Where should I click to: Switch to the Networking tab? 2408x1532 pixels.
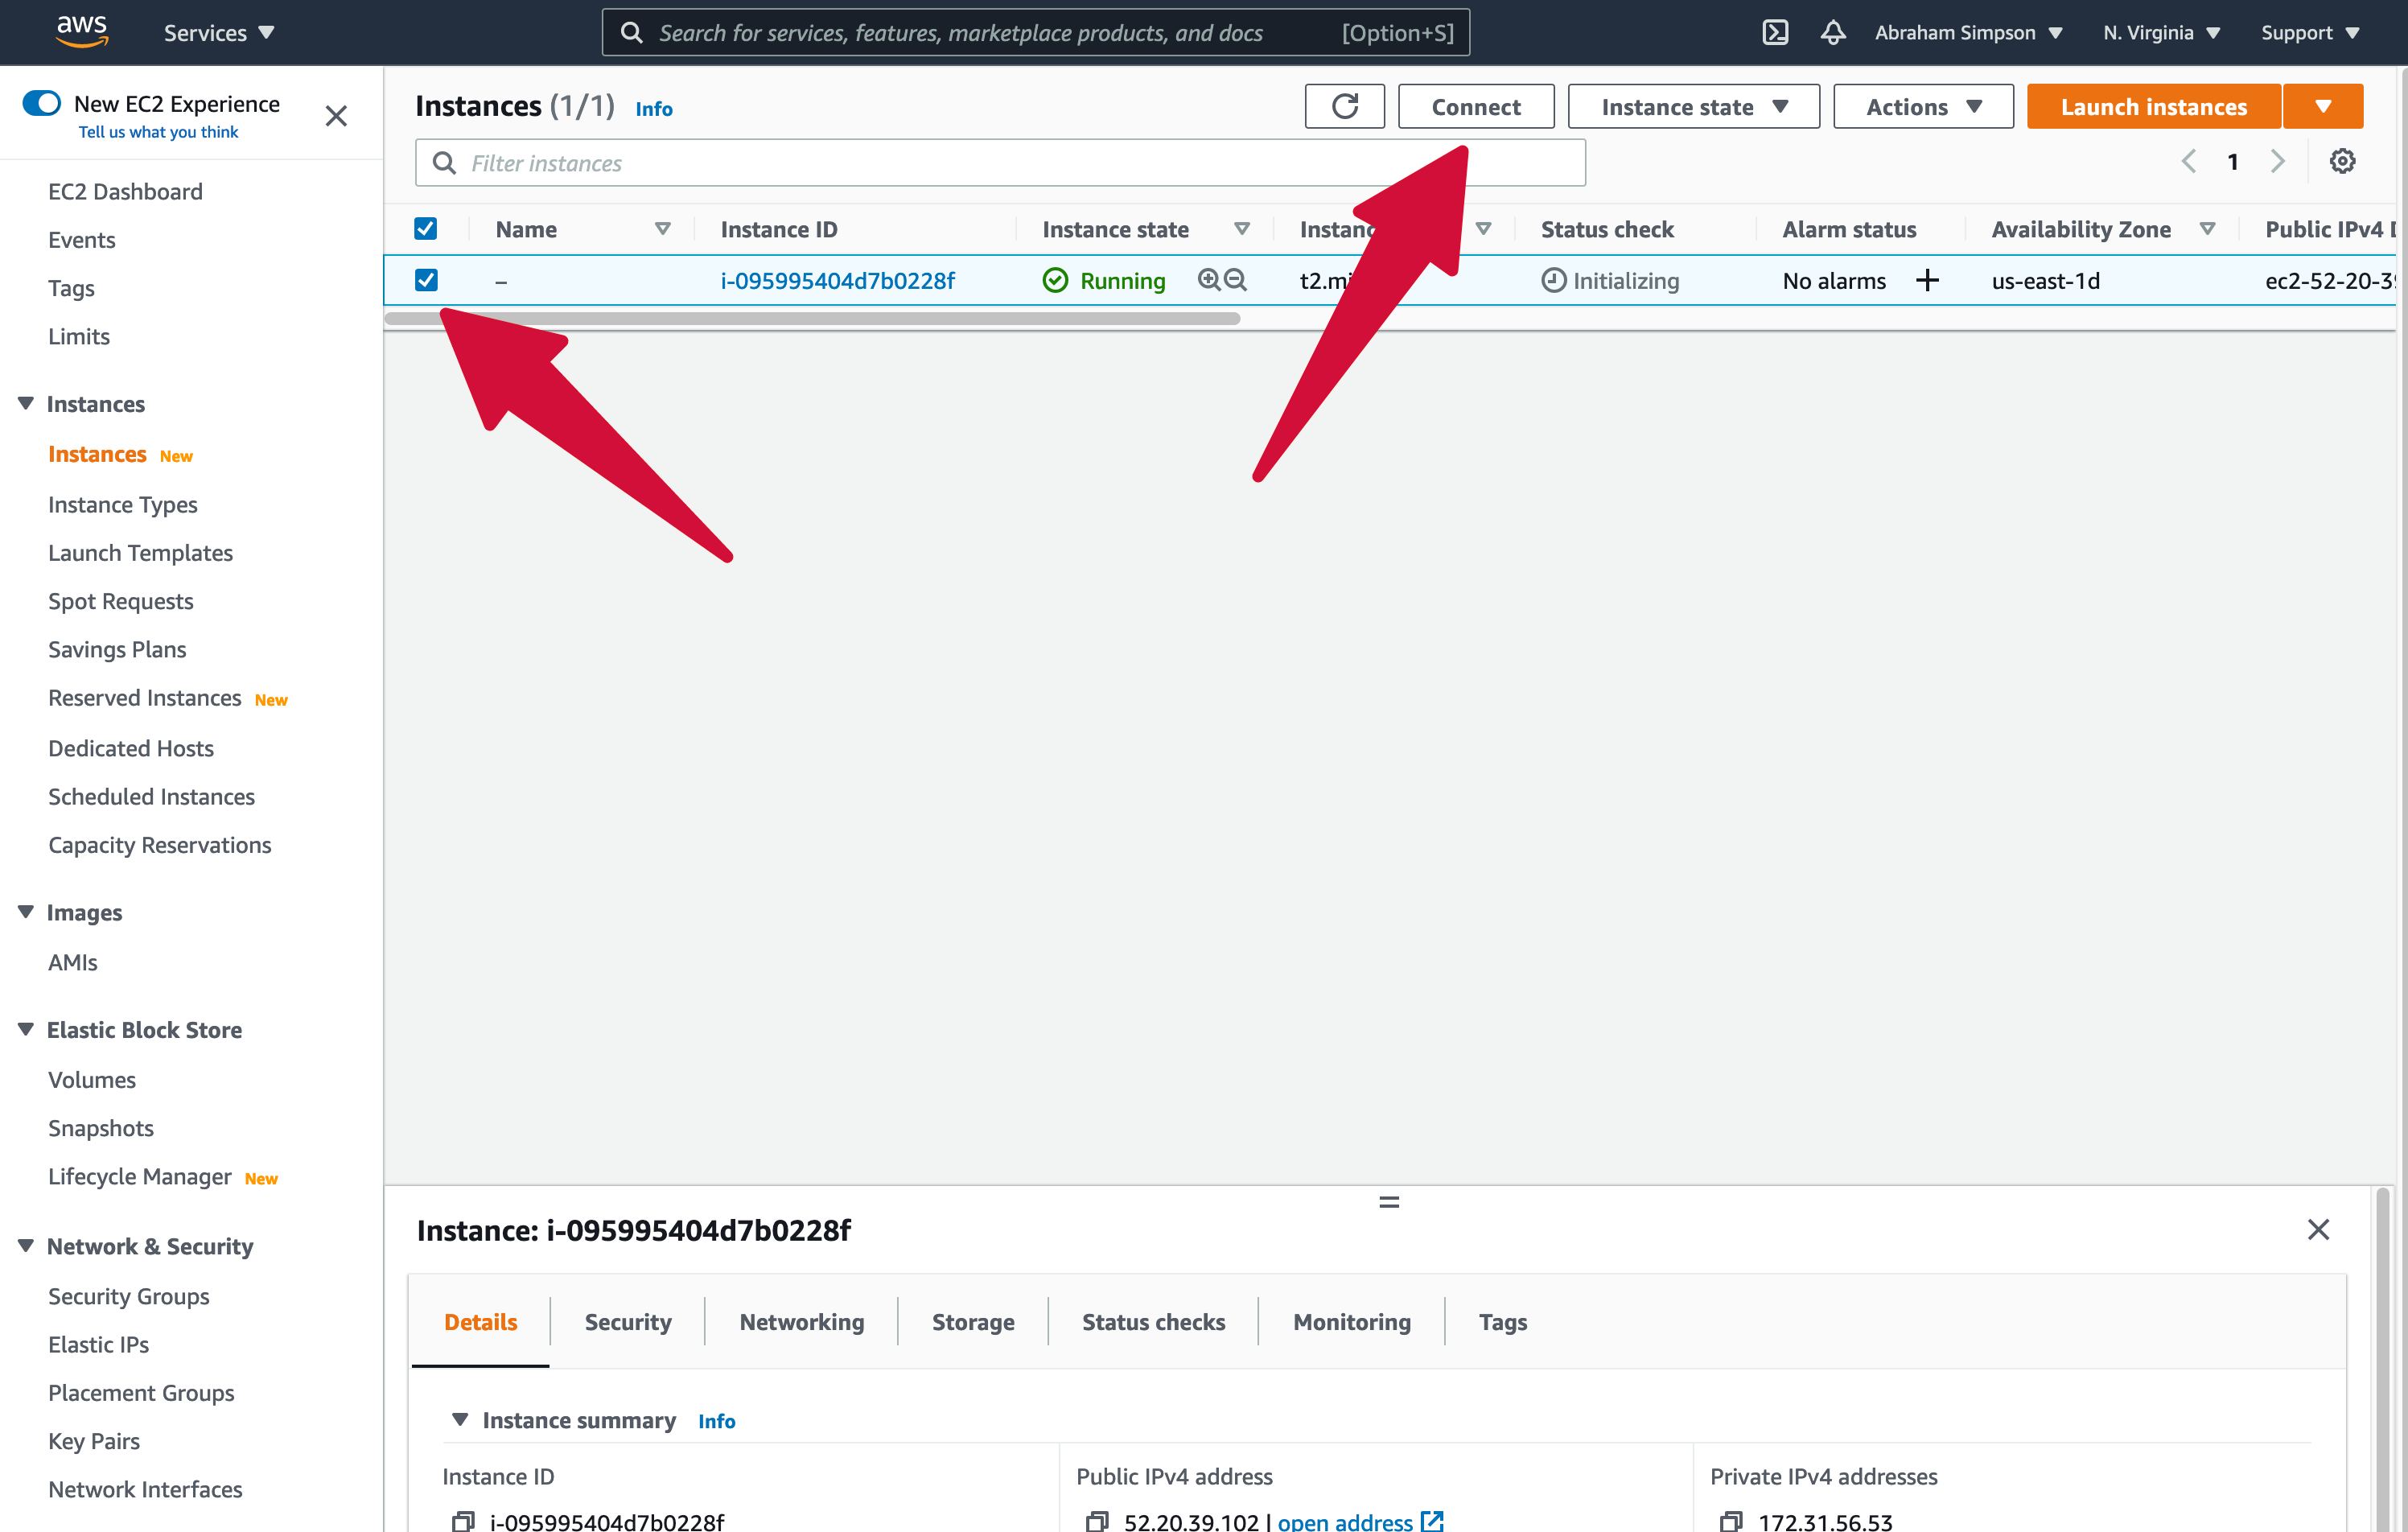tap(801, 1321)
